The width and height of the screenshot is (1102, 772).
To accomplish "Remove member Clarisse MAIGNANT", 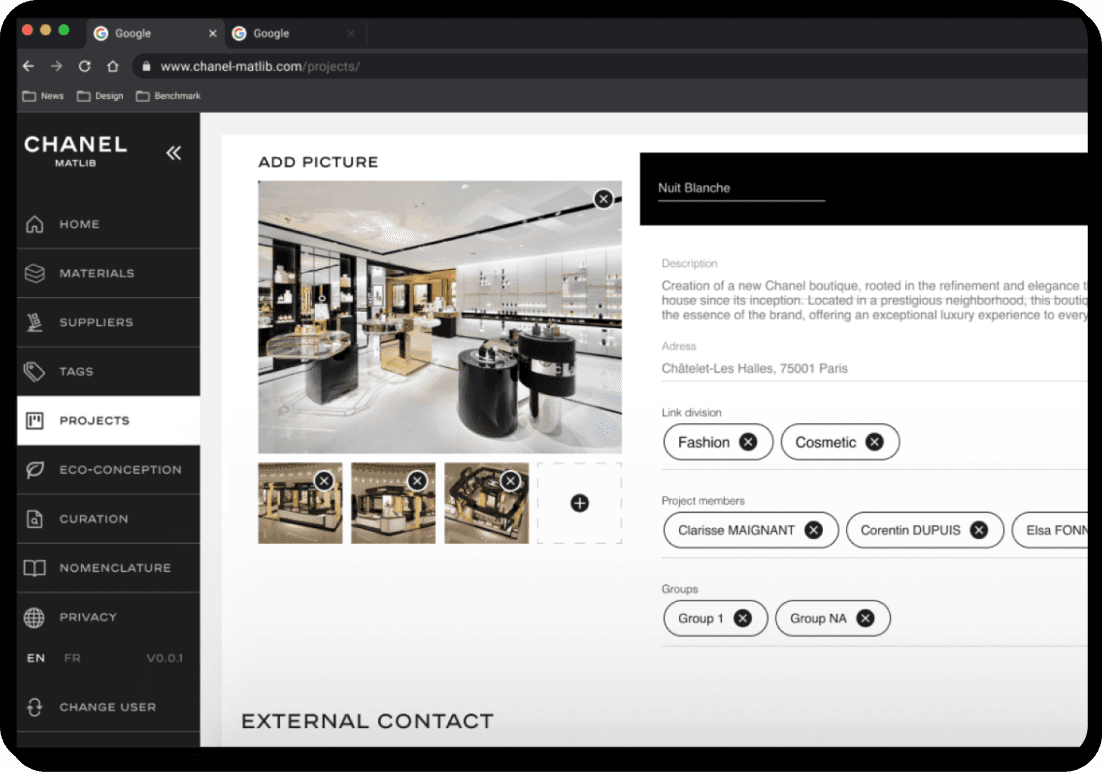I will click(x=813, y=530).
